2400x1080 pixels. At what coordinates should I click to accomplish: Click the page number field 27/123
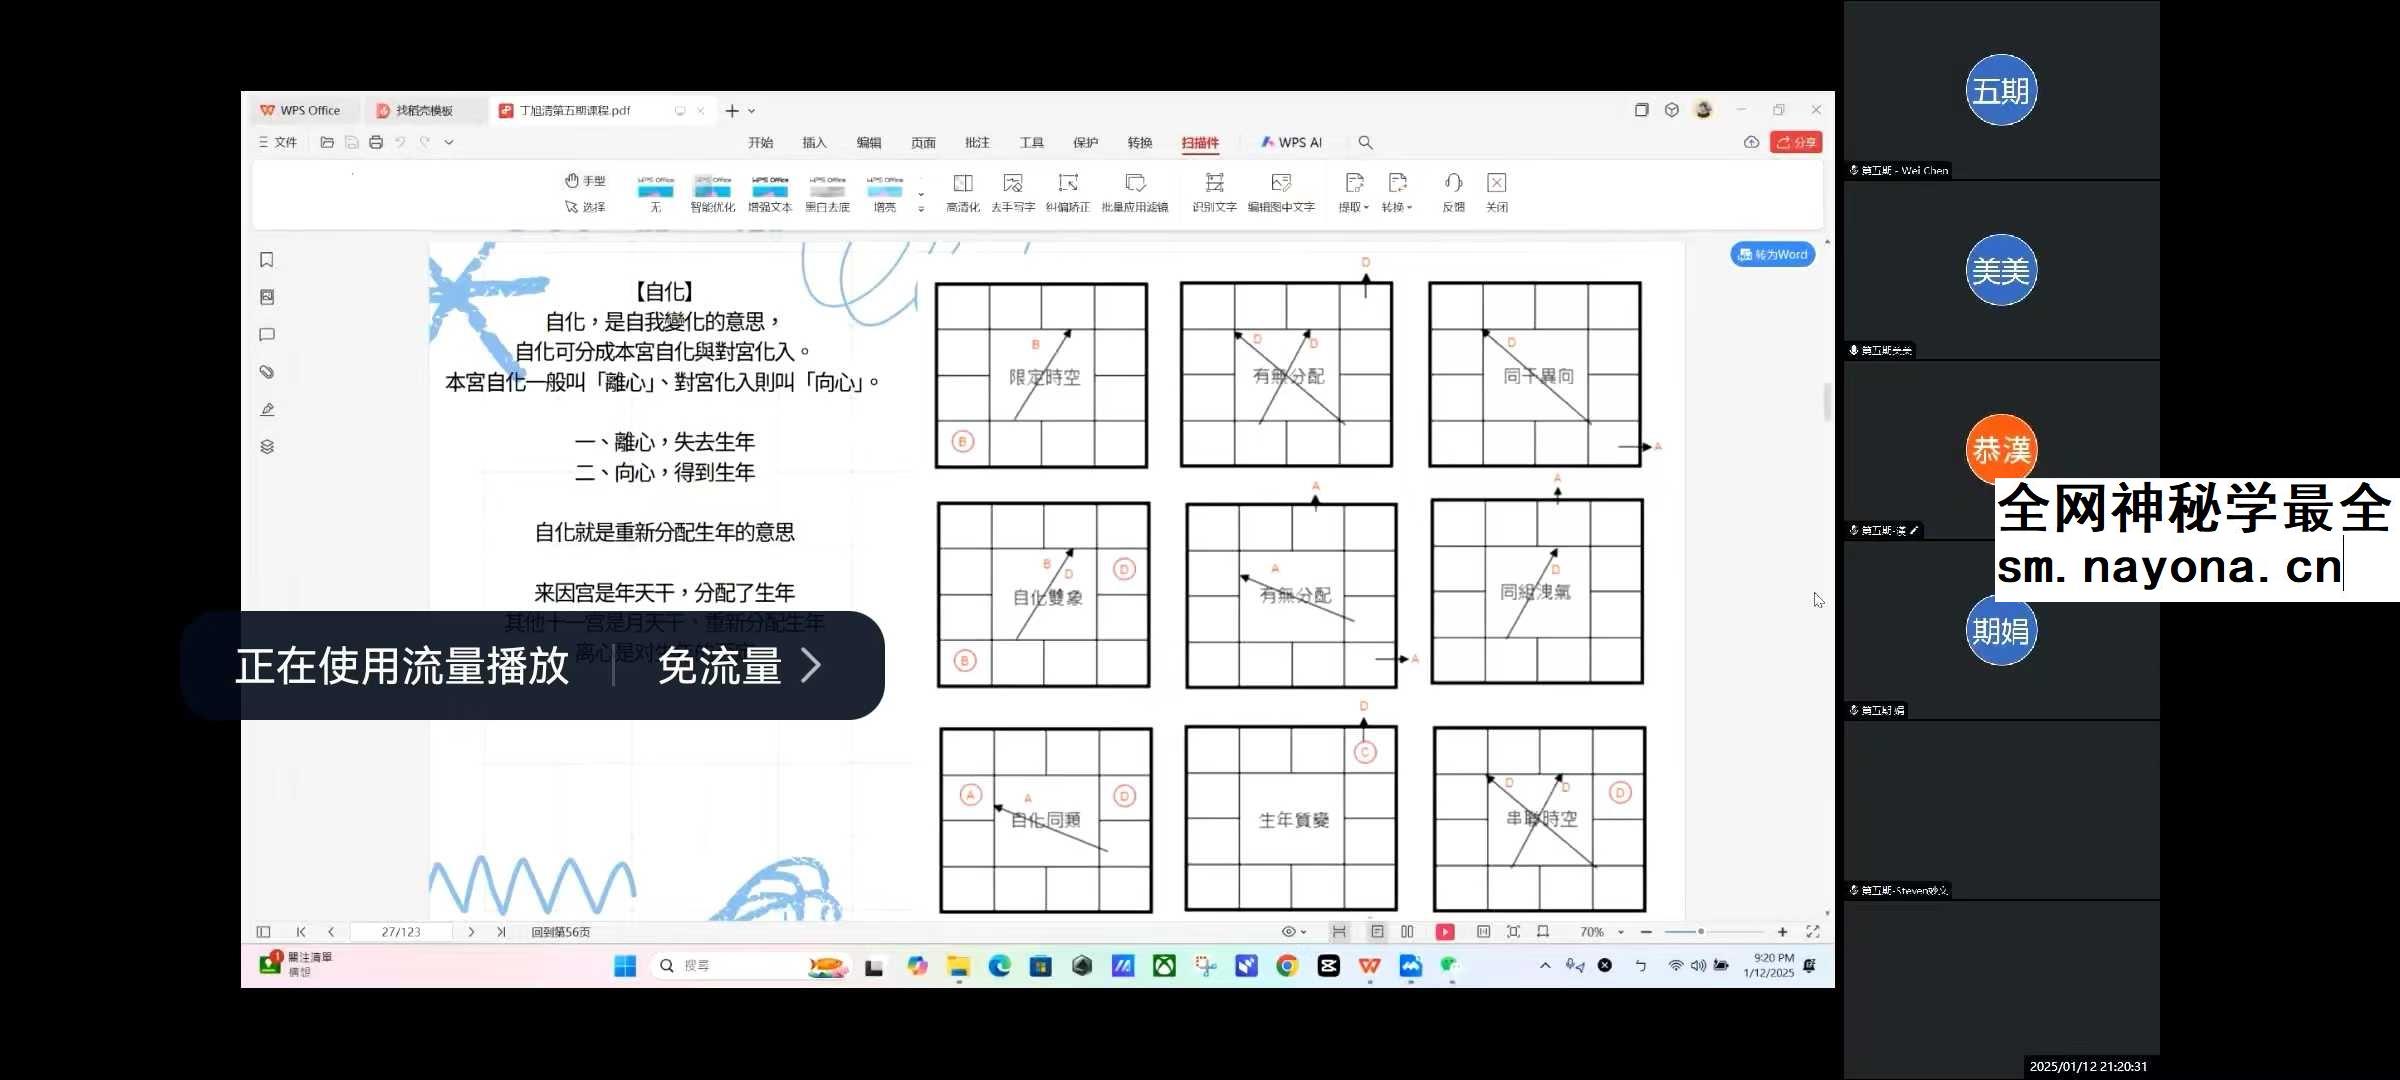click(x=401, y=931)
